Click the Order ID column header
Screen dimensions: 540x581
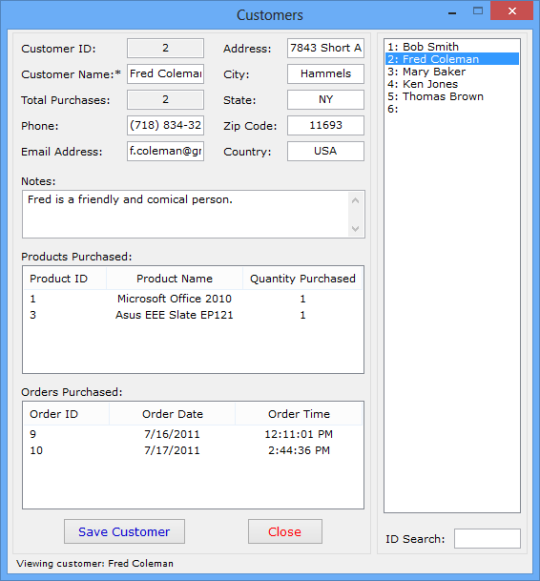(67, 414)
